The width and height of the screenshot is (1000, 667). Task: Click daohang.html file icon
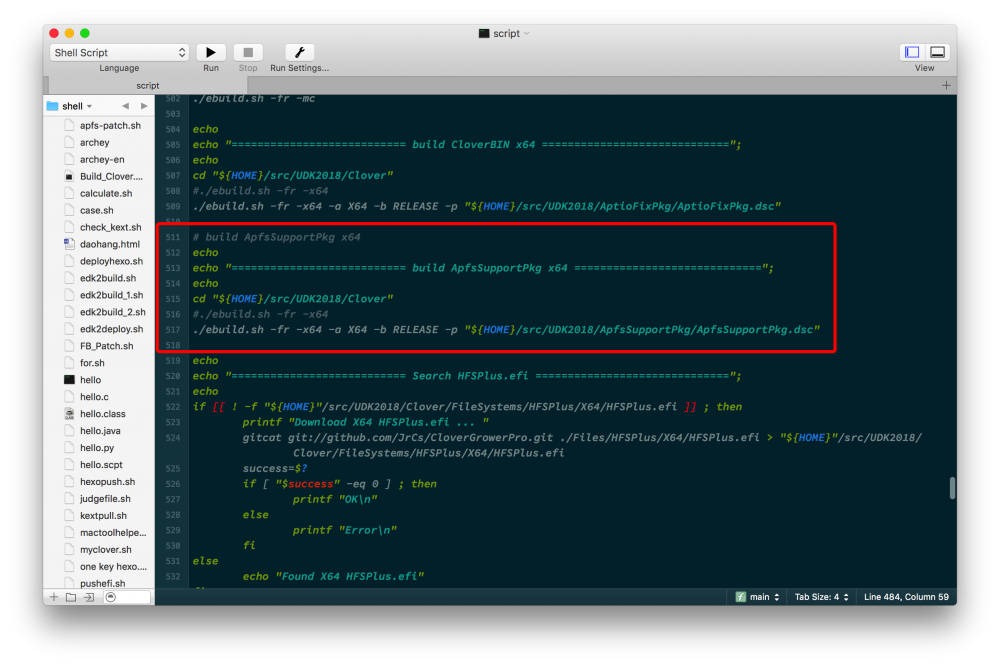(69, 244)
